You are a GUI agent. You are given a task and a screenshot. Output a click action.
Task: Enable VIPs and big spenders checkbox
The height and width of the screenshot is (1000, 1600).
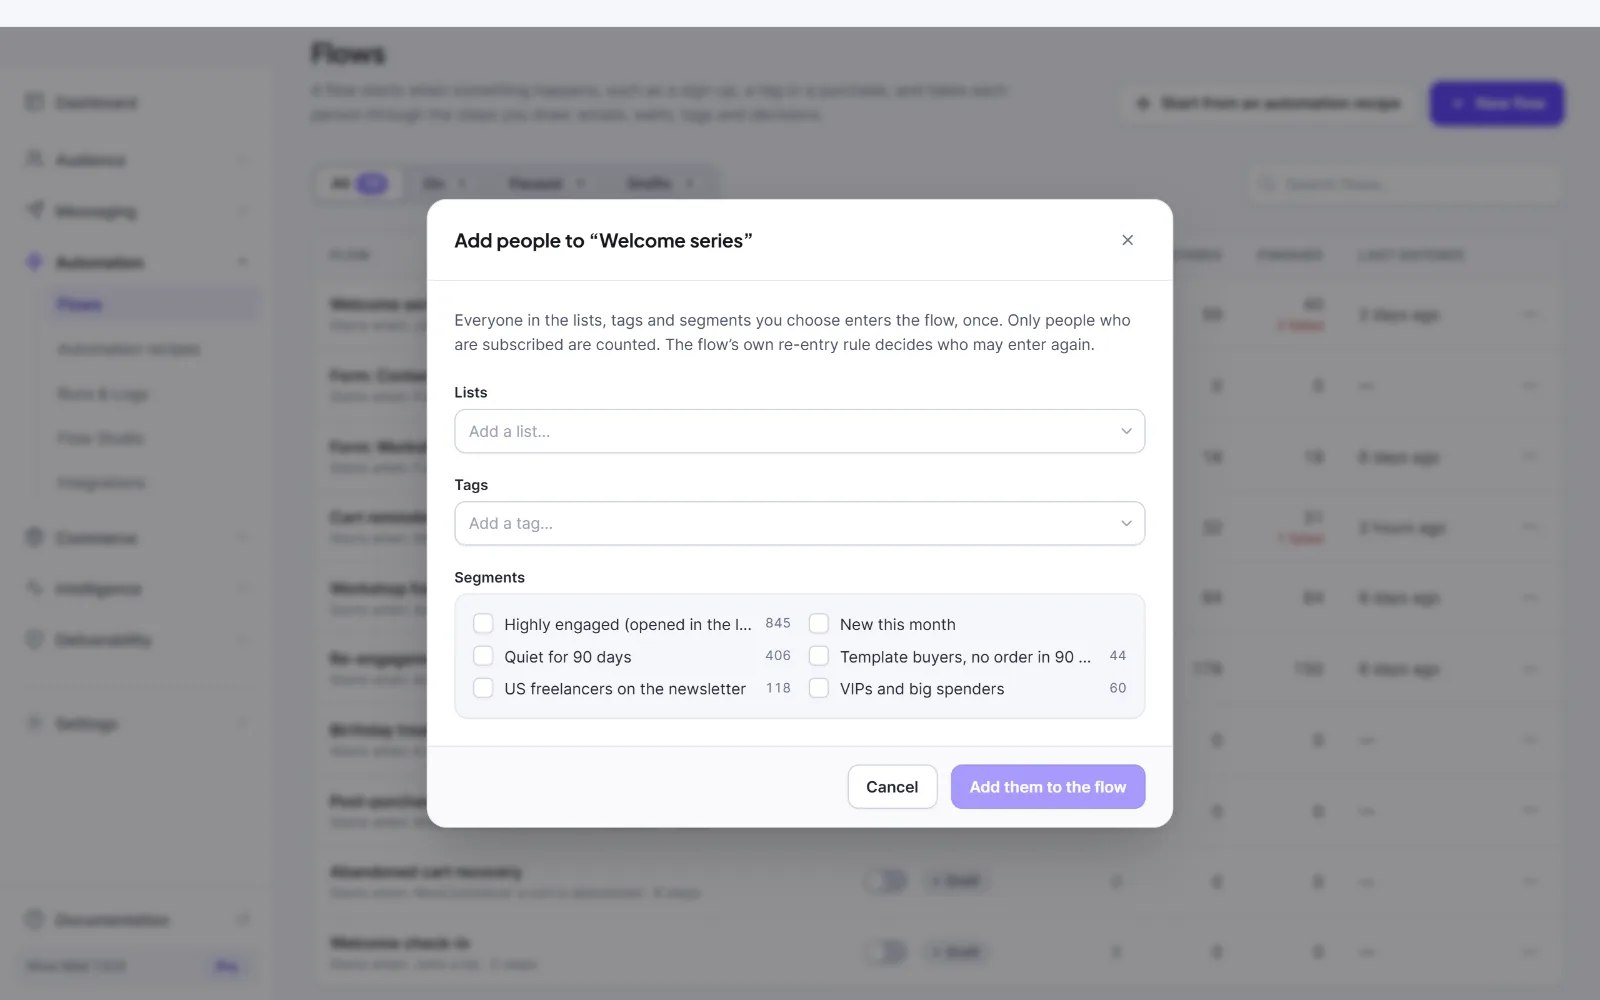pos(819,688)
